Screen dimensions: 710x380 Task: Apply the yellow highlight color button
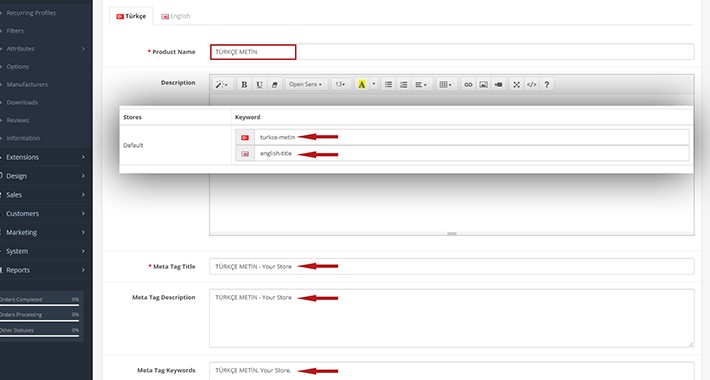click(361, 84)
